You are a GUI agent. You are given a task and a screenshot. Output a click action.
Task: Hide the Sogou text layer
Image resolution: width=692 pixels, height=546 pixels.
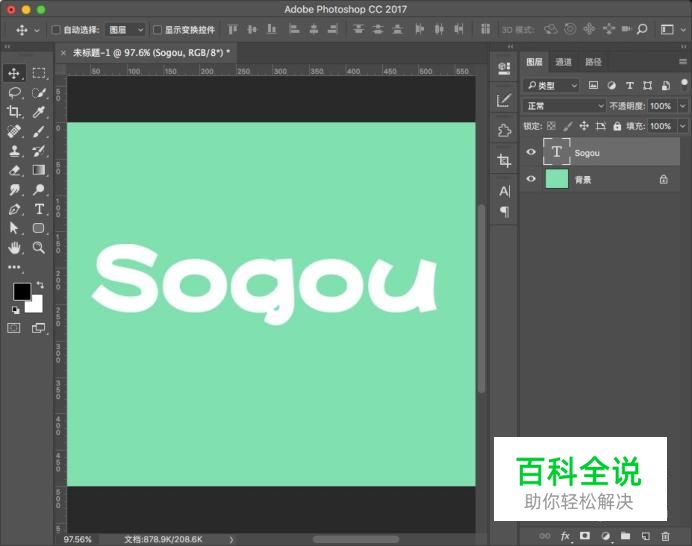[531, 153]
